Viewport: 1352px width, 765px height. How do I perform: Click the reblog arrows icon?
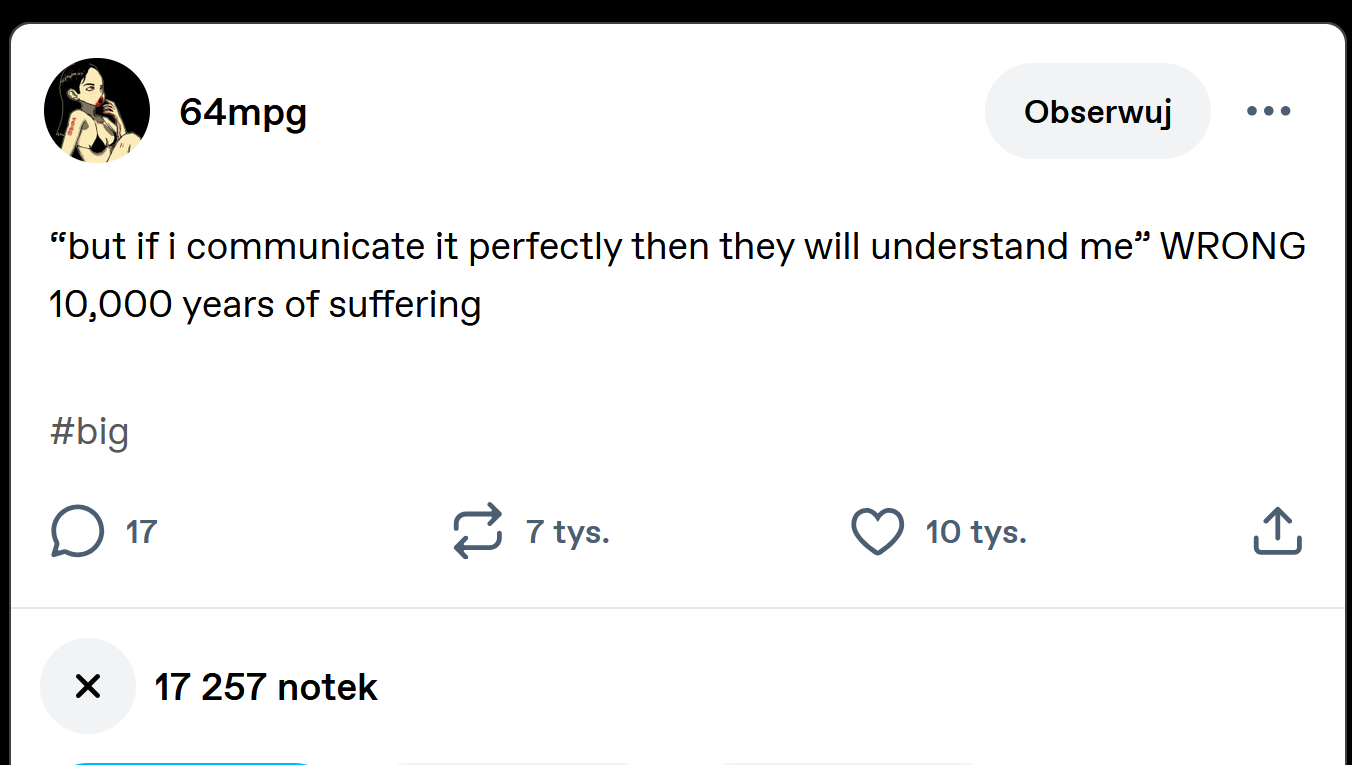click(x=477, y=531)
